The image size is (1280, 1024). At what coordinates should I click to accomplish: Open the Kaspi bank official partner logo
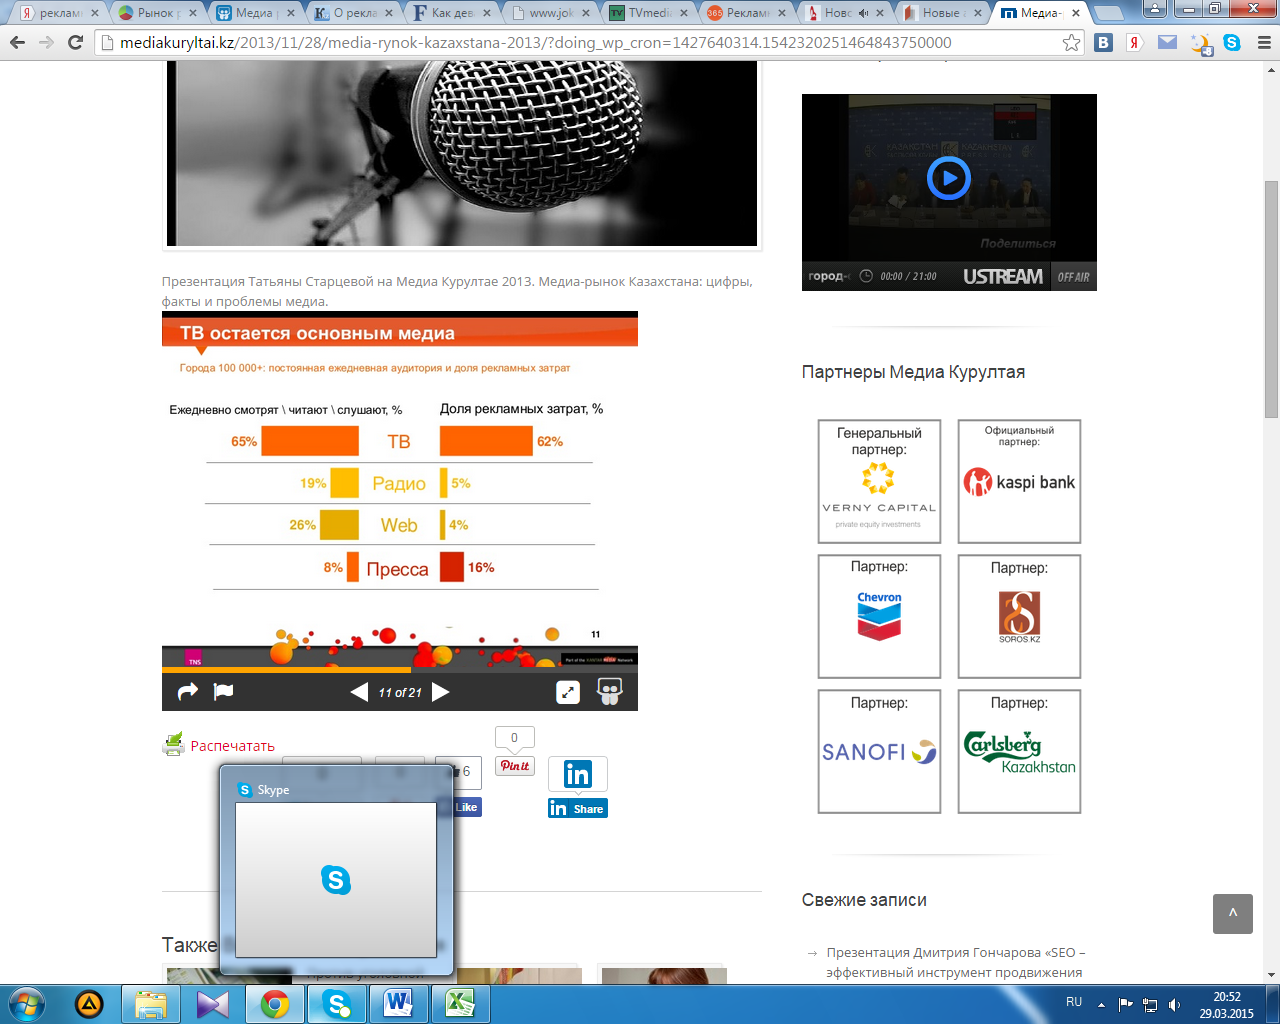(x=1019, y=481)
